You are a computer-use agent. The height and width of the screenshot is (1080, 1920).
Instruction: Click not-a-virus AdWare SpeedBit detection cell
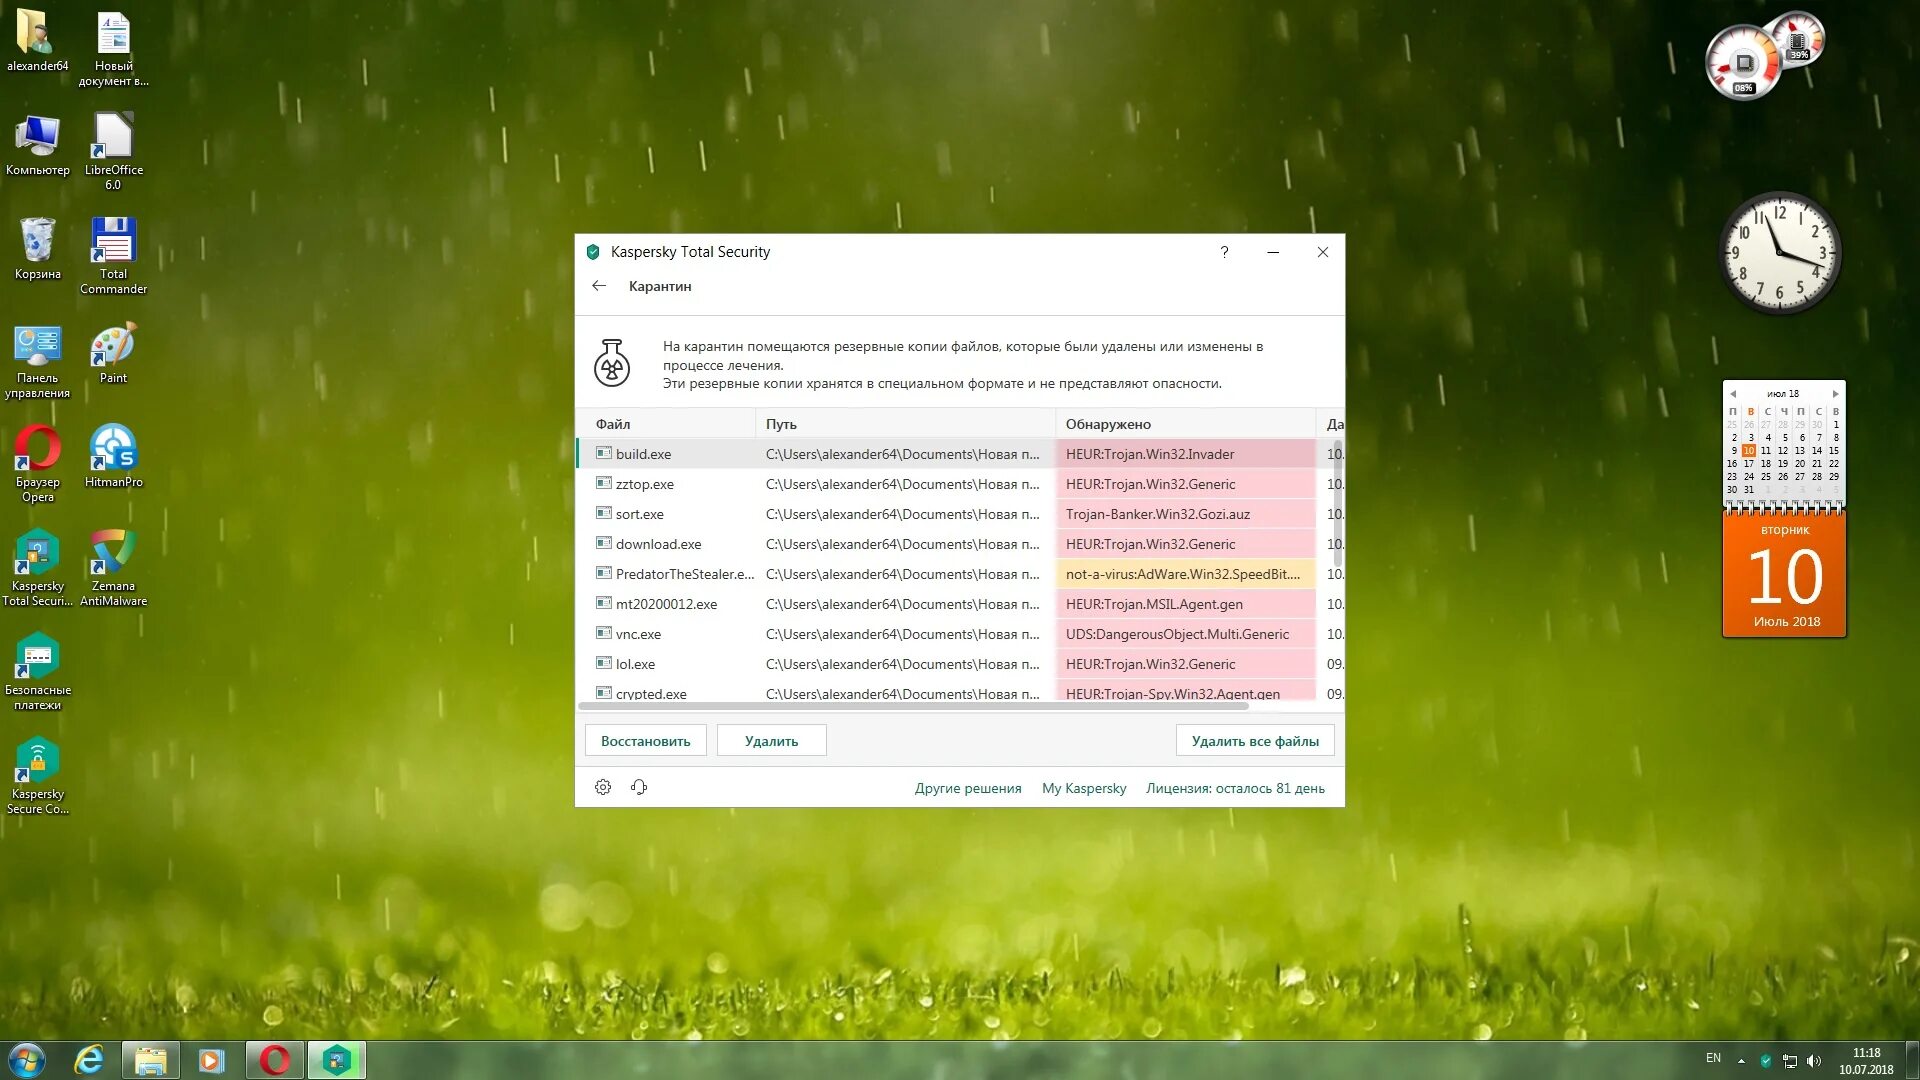[1186, 574]
